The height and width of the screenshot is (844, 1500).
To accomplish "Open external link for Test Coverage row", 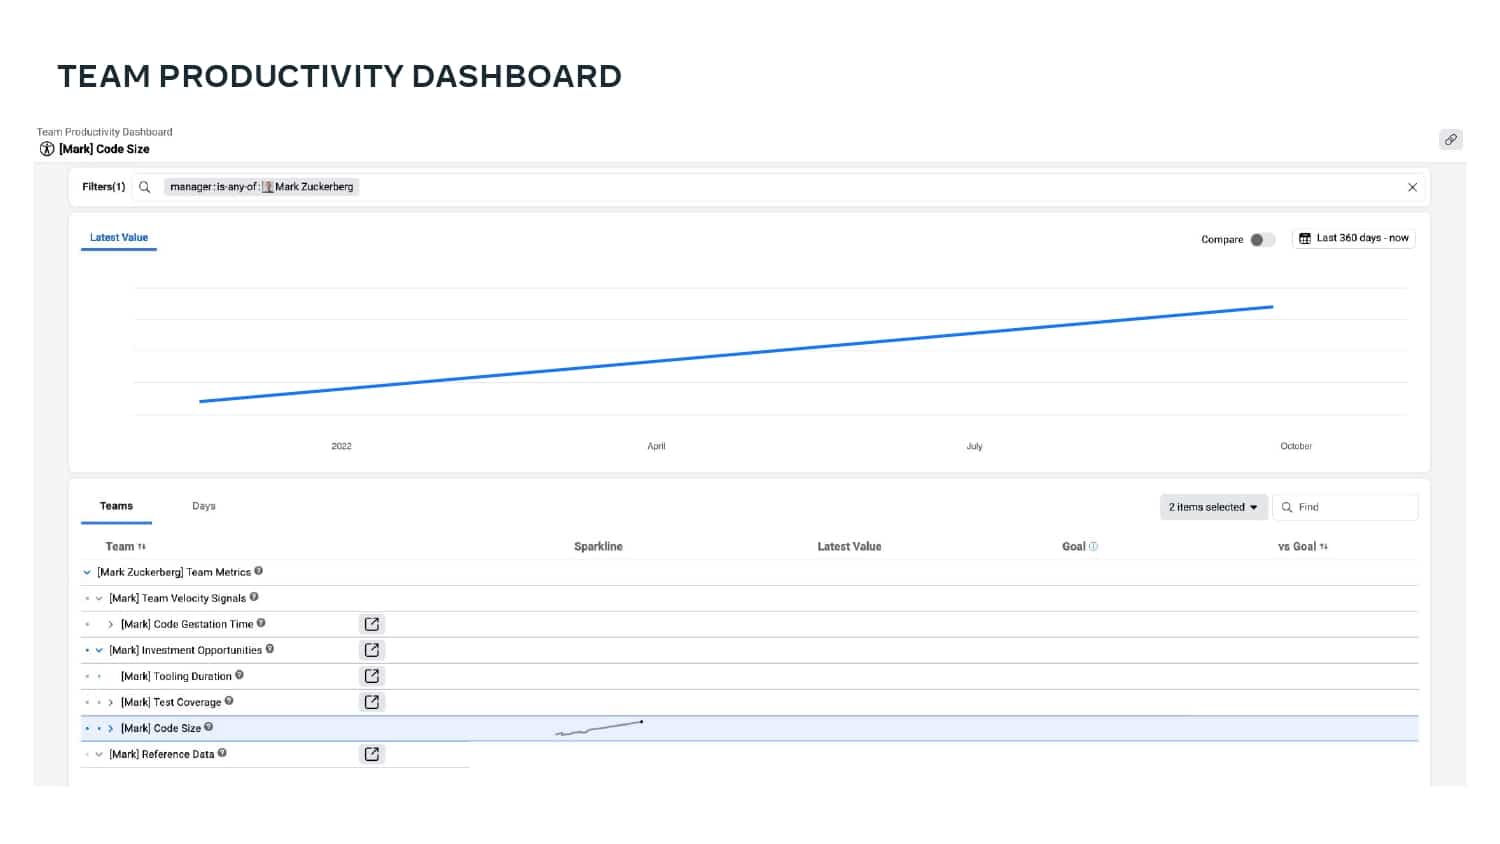I will [372, 702].
